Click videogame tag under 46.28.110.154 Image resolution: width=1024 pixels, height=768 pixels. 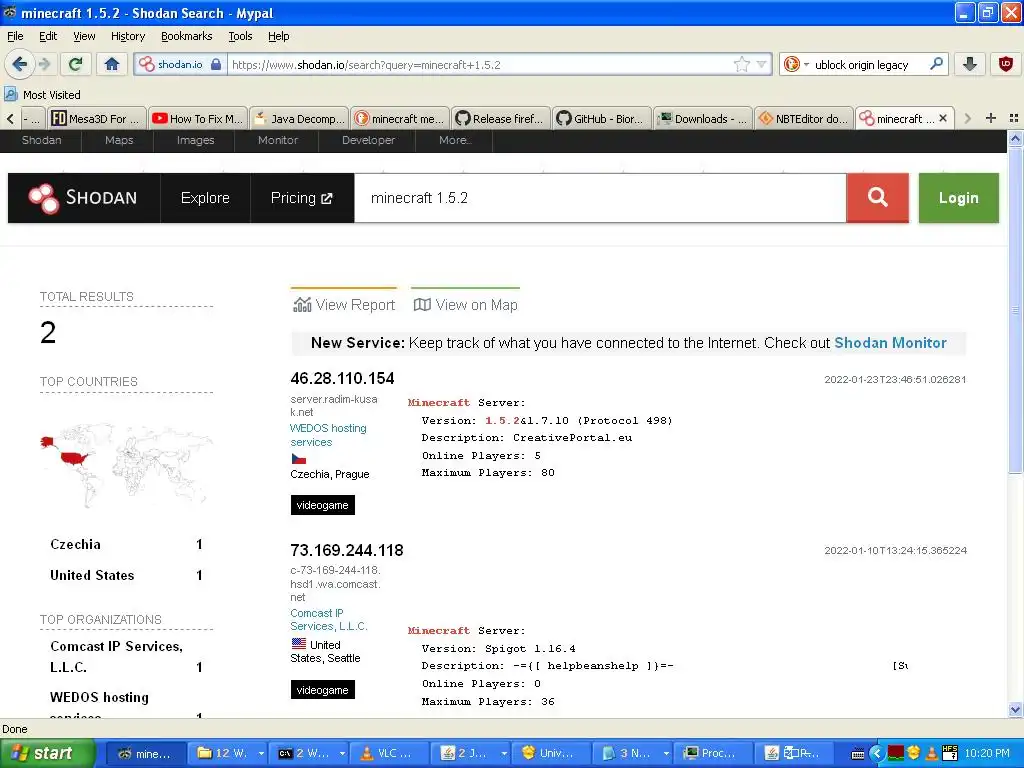(323, 505)
